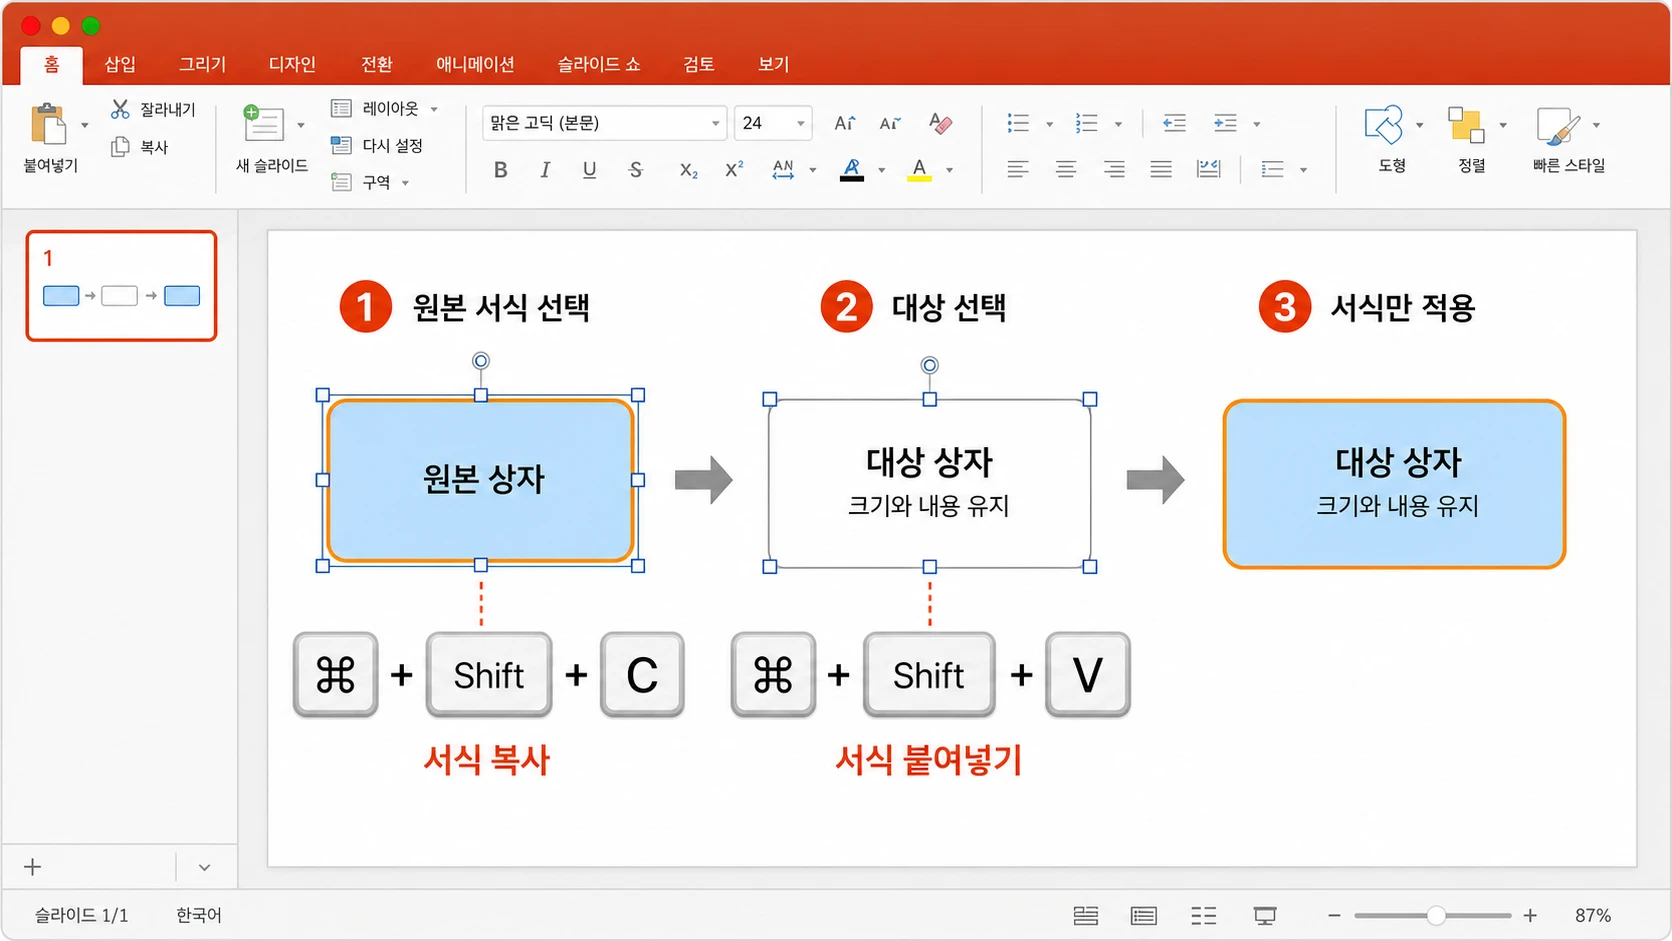Click the zoom slider handle
1672x941 pixels.
(1436, 915)
